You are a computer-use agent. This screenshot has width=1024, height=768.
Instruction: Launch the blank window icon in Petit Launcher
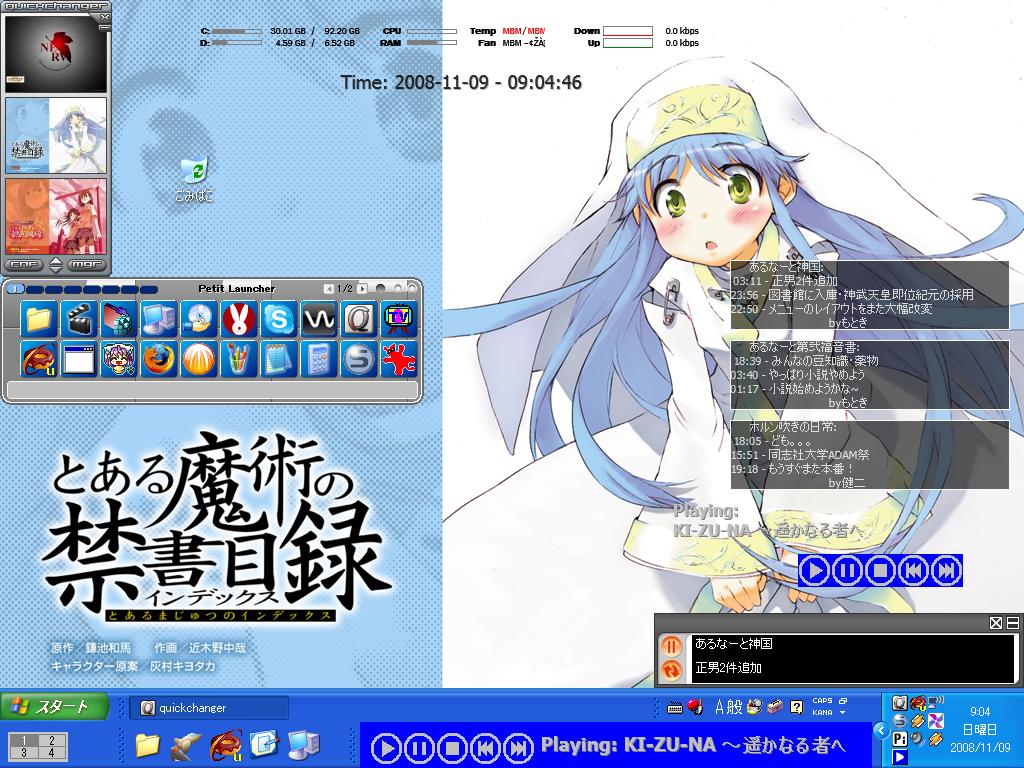pos(79,359)
